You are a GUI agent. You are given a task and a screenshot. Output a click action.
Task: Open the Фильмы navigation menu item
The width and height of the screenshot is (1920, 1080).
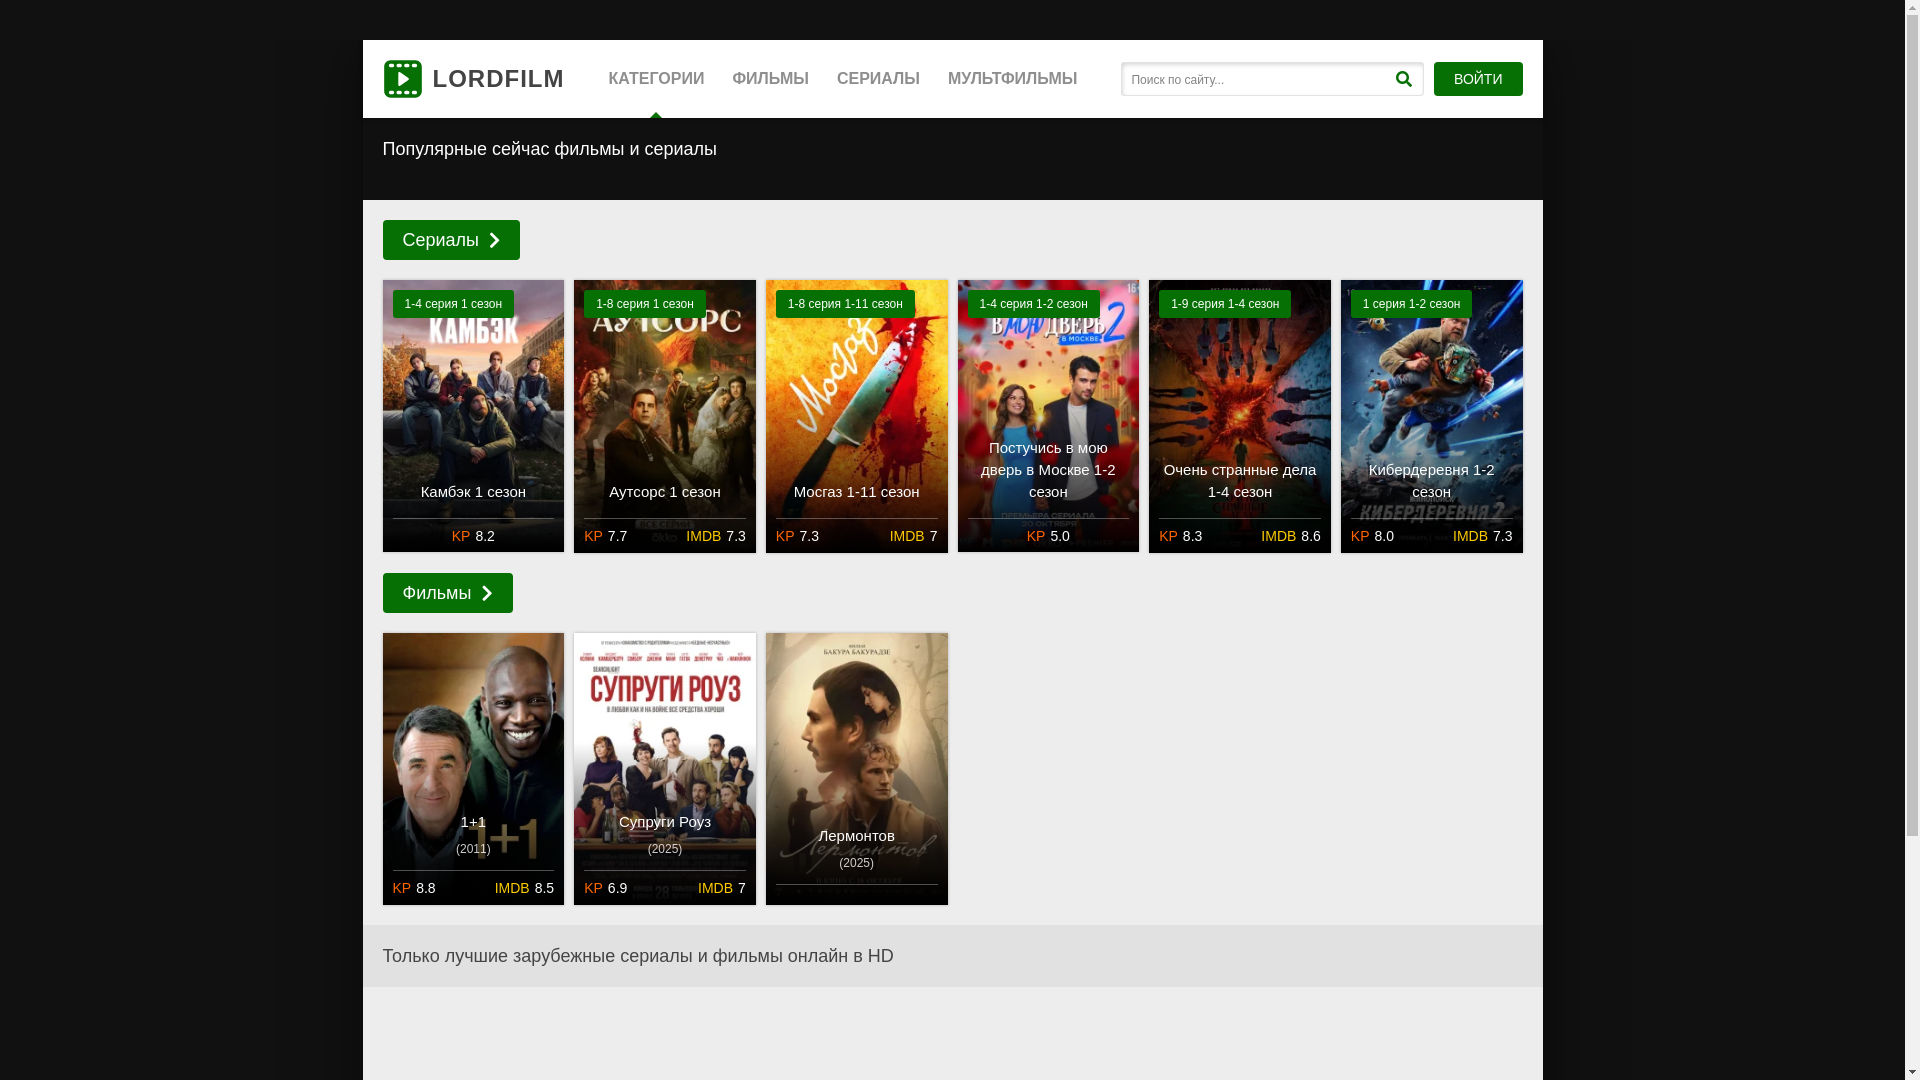770,79
